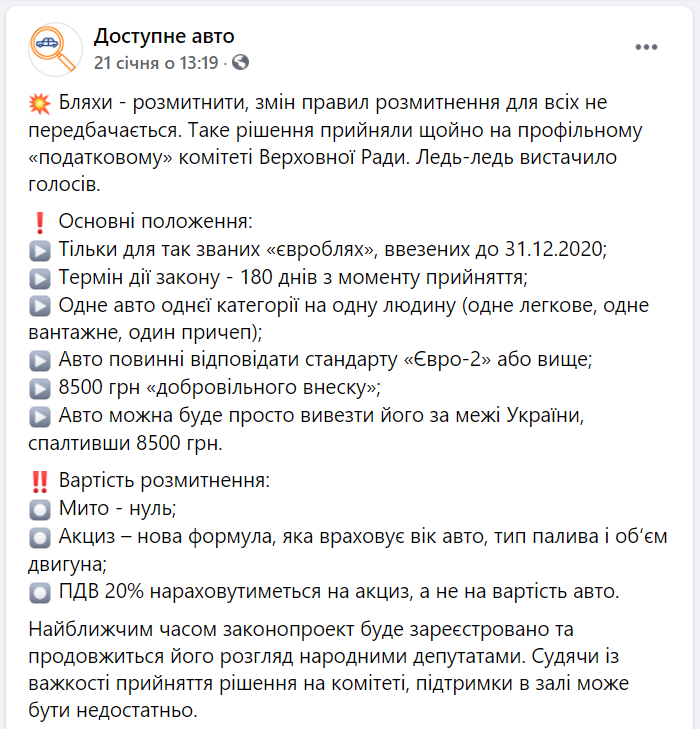Click the double exclamation icon by Вартість розмитнення
The height and width of the screenshot is (729, 700).
[40, 481]
